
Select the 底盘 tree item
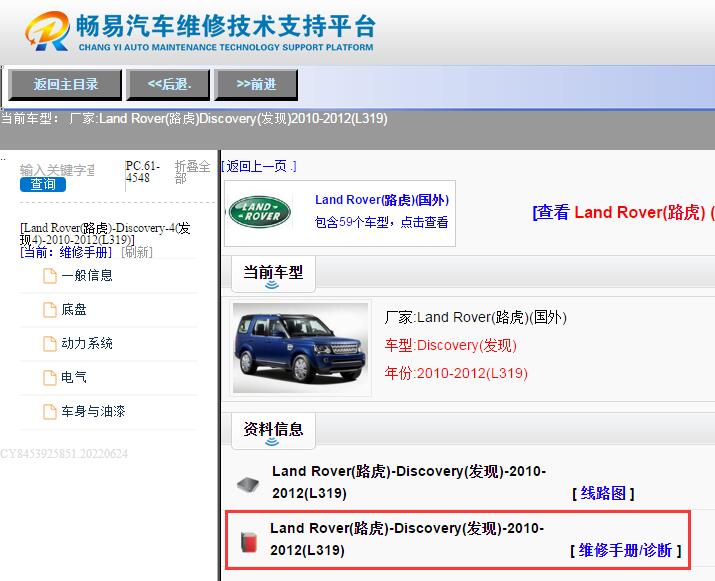coord(74,310)
